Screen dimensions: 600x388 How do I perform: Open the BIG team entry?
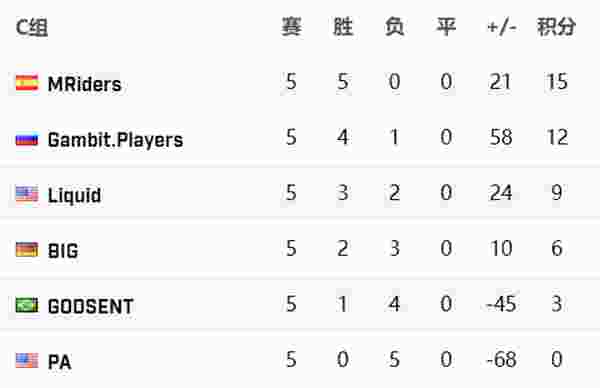click(x=63, y=251)
